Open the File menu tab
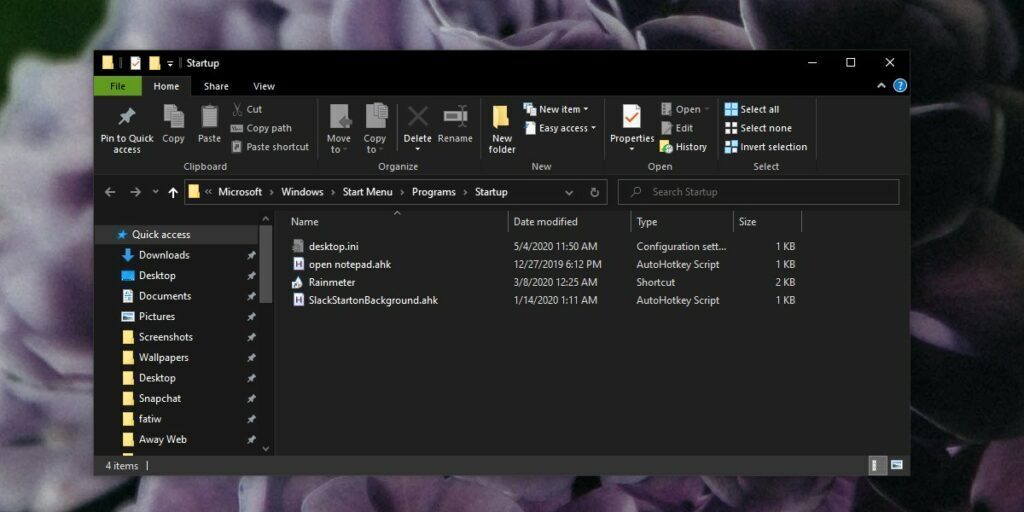Screen dimensions: 1024x512 click(118, 86)
